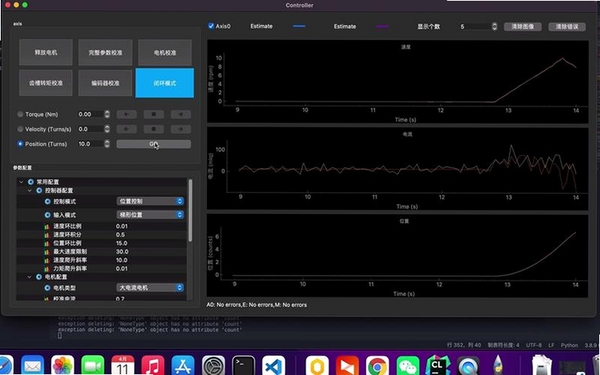Open Photos app in the Dock
Viewport: 600px width, 375px height.
point(62,366)
